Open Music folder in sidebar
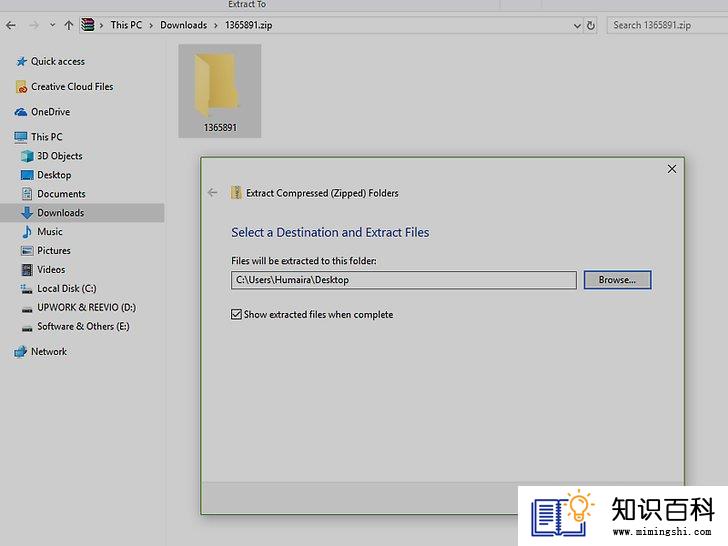728x546 pixels. point(50,232)
